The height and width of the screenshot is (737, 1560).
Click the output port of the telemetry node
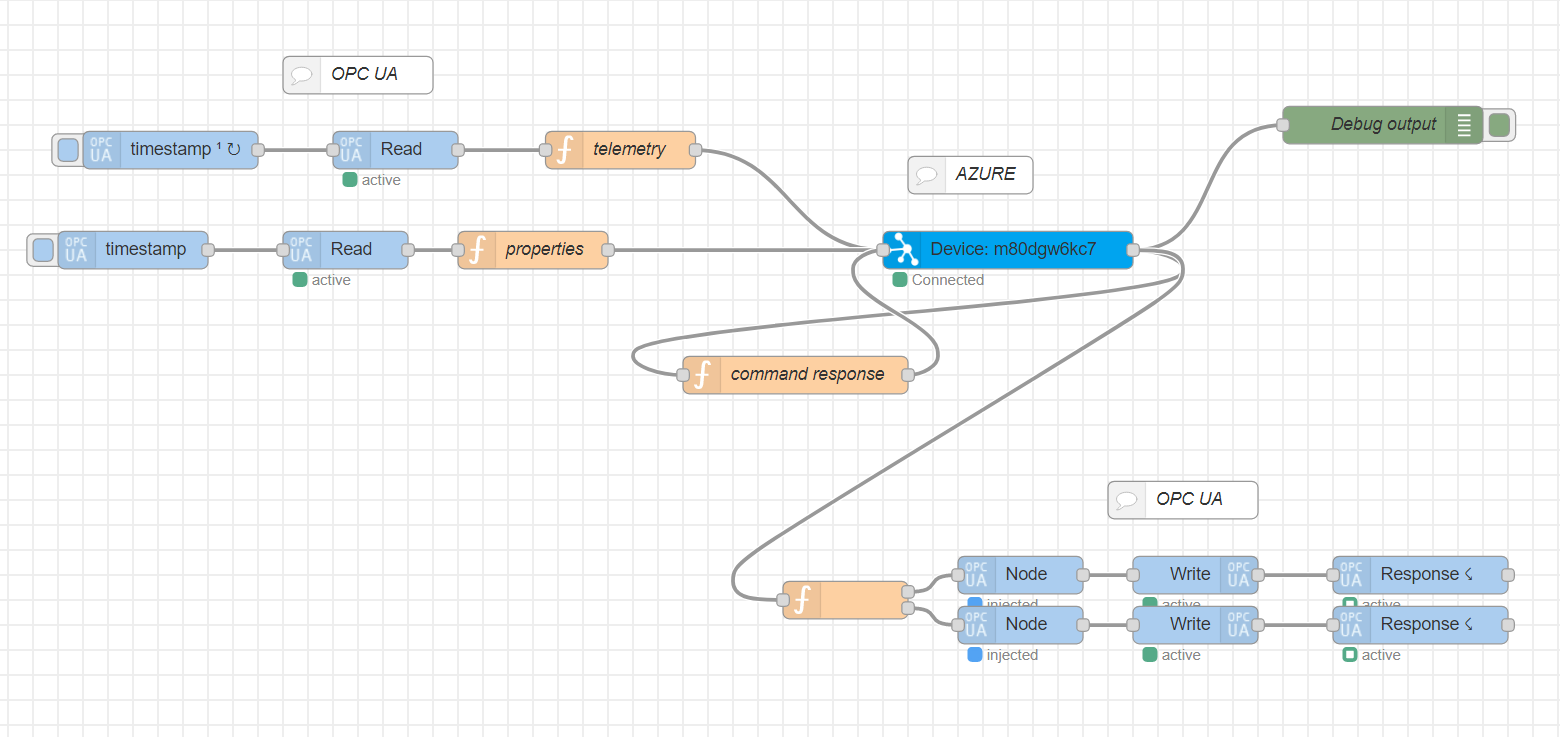696,150
